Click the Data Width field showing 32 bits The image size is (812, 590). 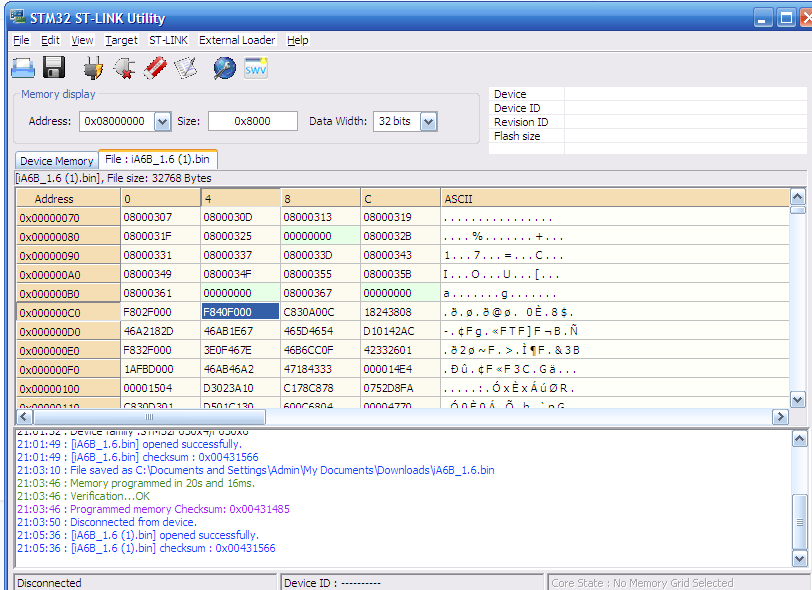(x=397, y=122)
